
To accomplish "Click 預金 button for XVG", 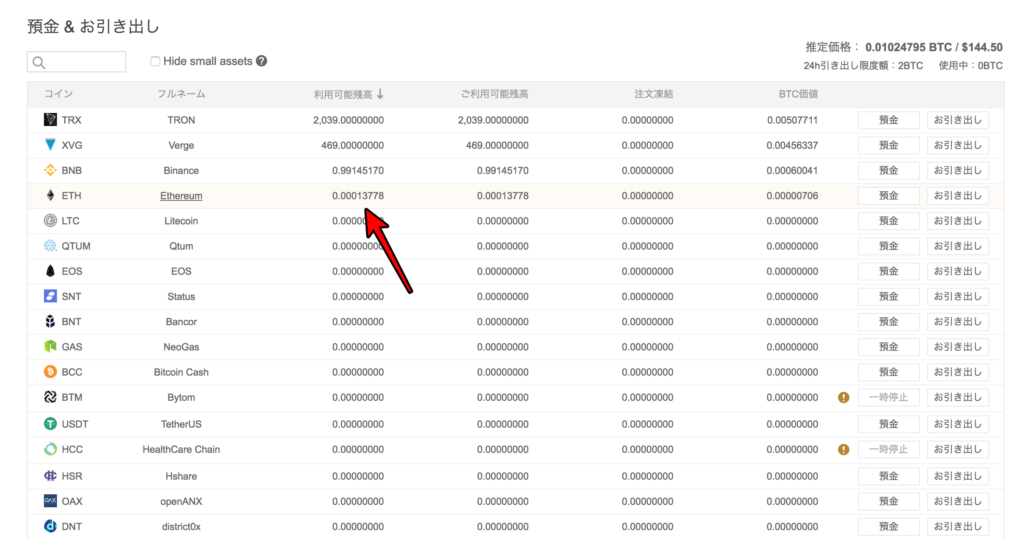I will point(888,145).
